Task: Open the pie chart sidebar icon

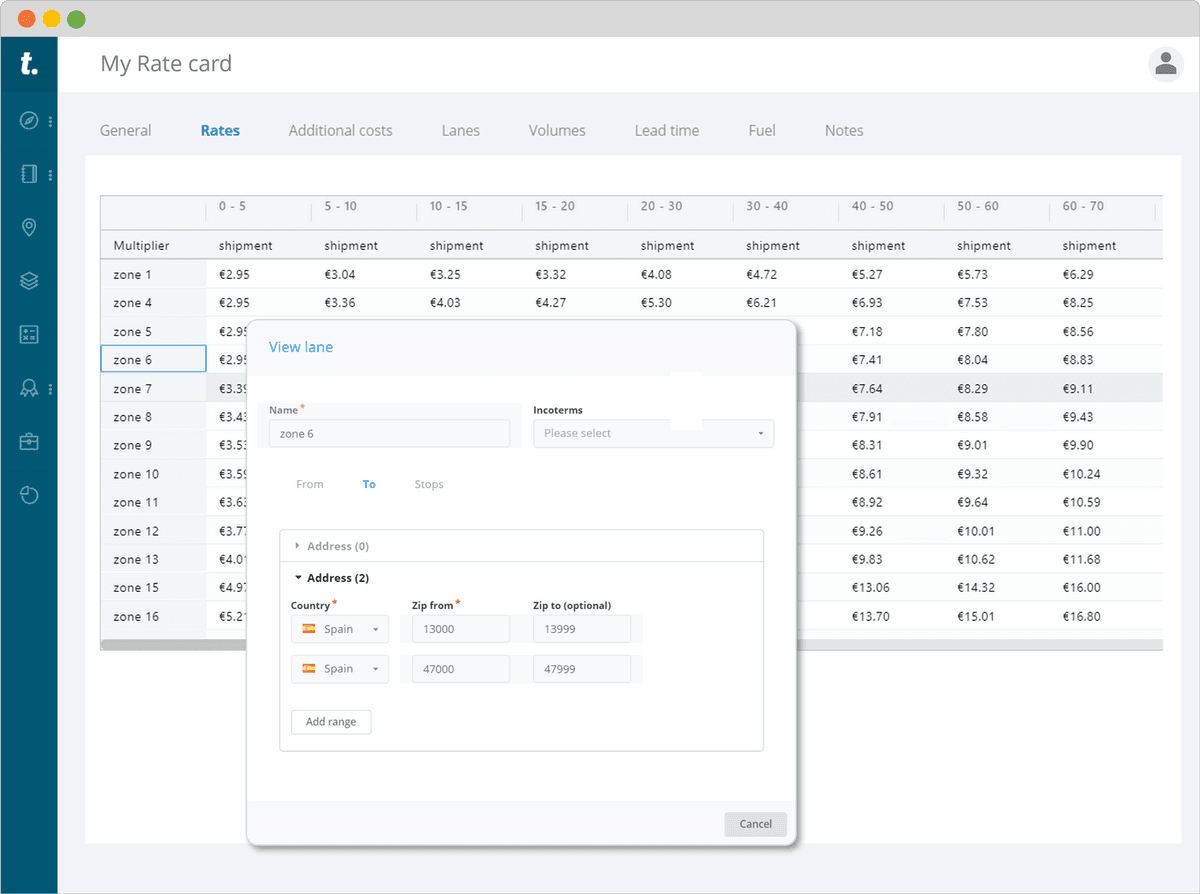Action: tap(29, 495)
